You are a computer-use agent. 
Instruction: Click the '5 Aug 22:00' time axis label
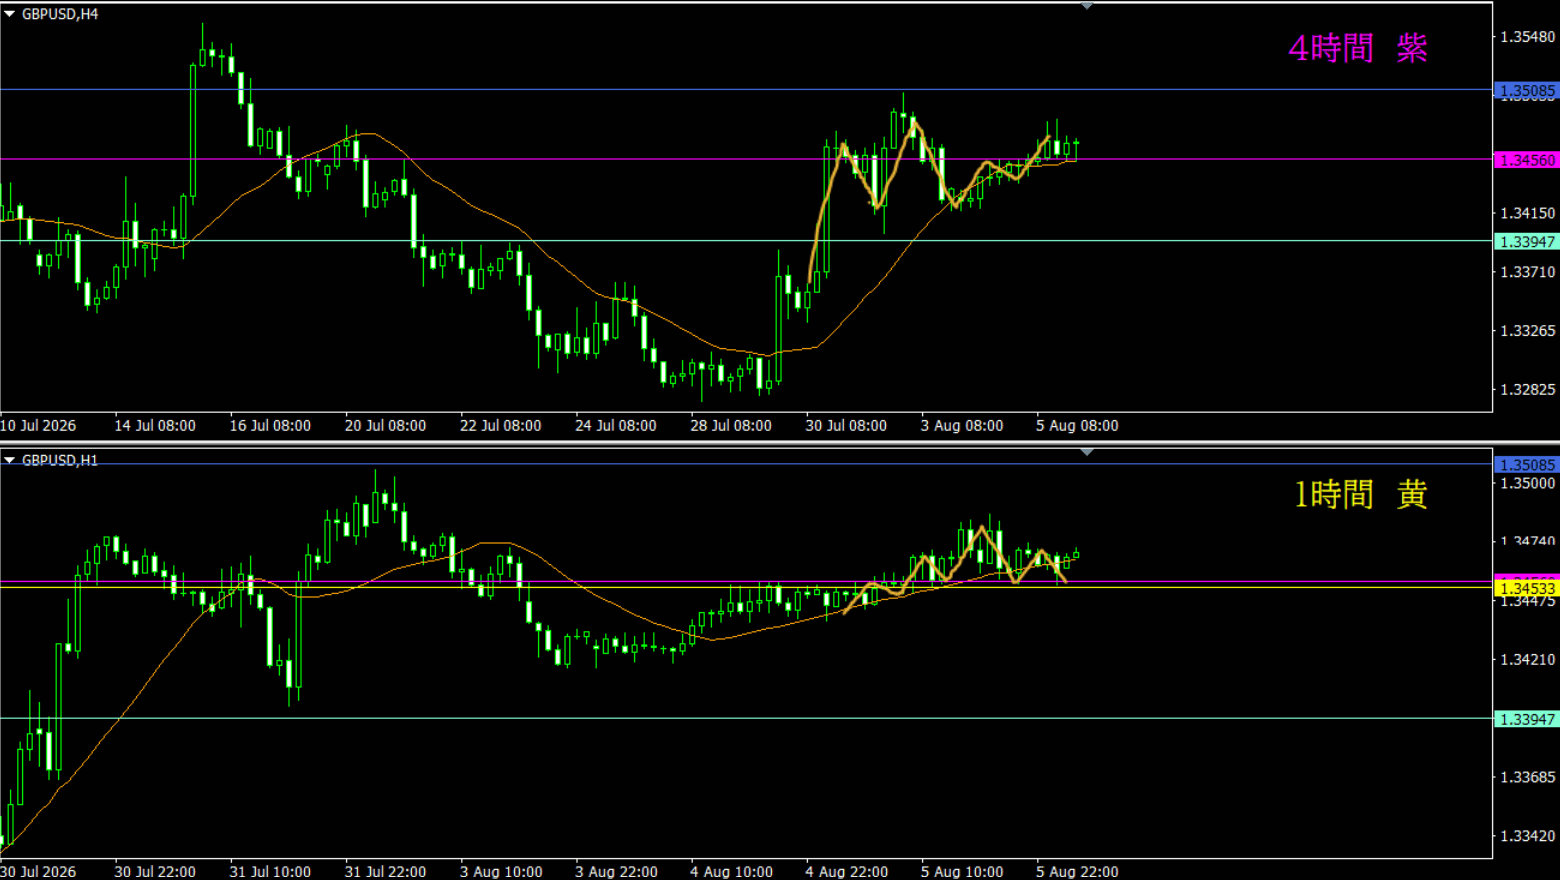click(1077, 872)
